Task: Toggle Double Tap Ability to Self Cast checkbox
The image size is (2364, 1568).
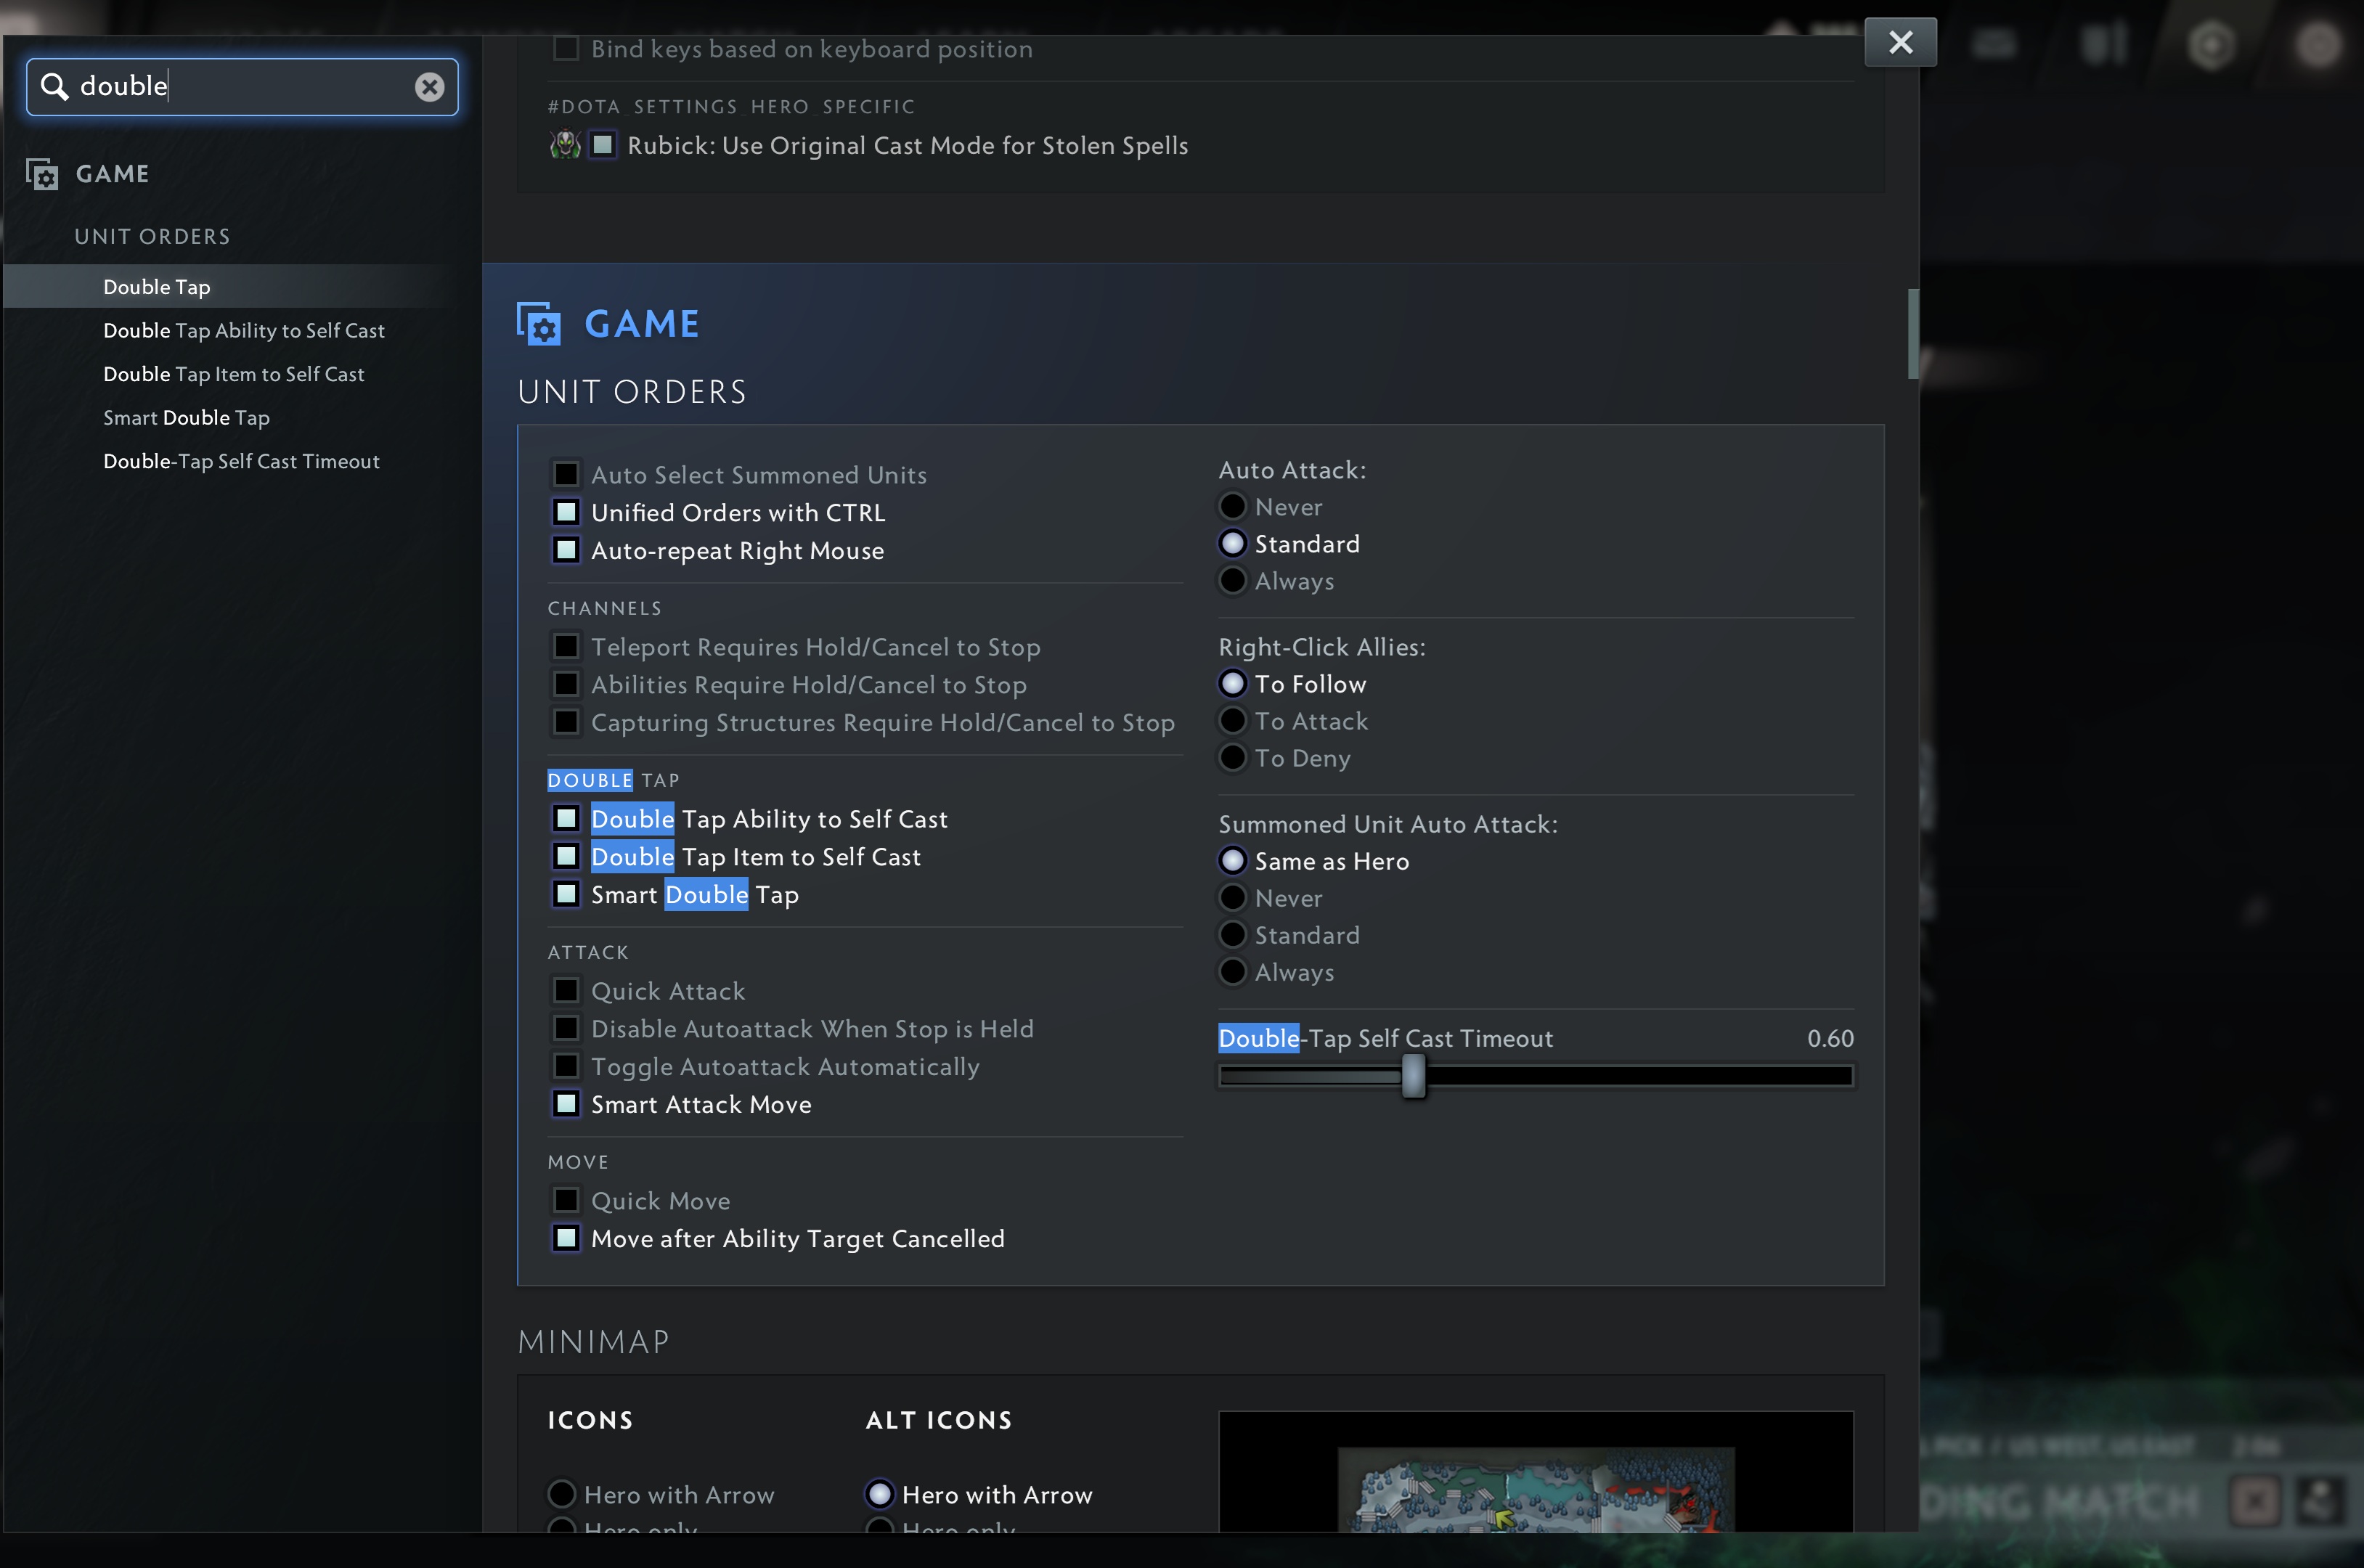Action: (566, 818)
